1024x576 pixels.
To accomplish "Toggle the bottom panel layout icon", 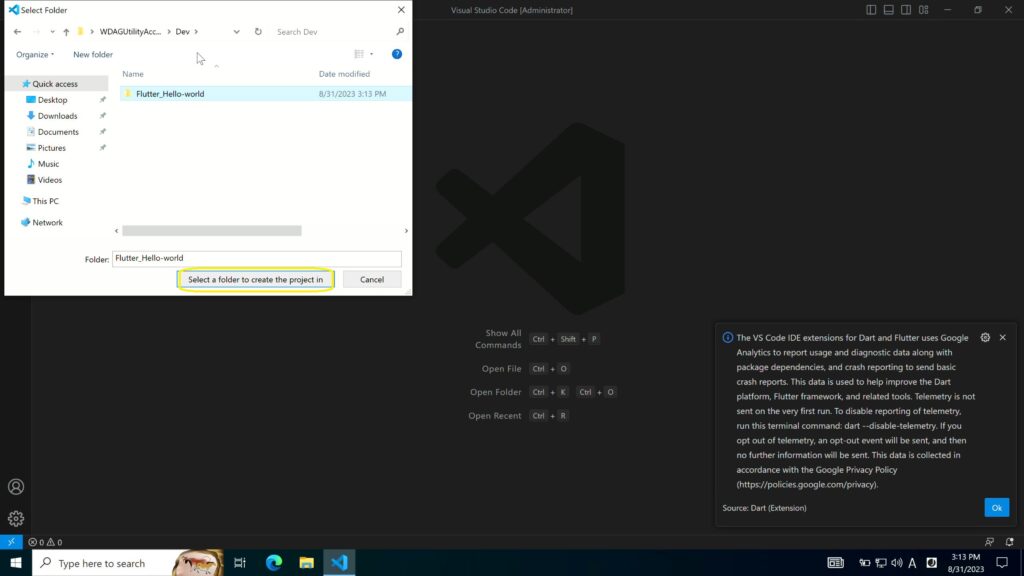I will [x=889, y=10].
